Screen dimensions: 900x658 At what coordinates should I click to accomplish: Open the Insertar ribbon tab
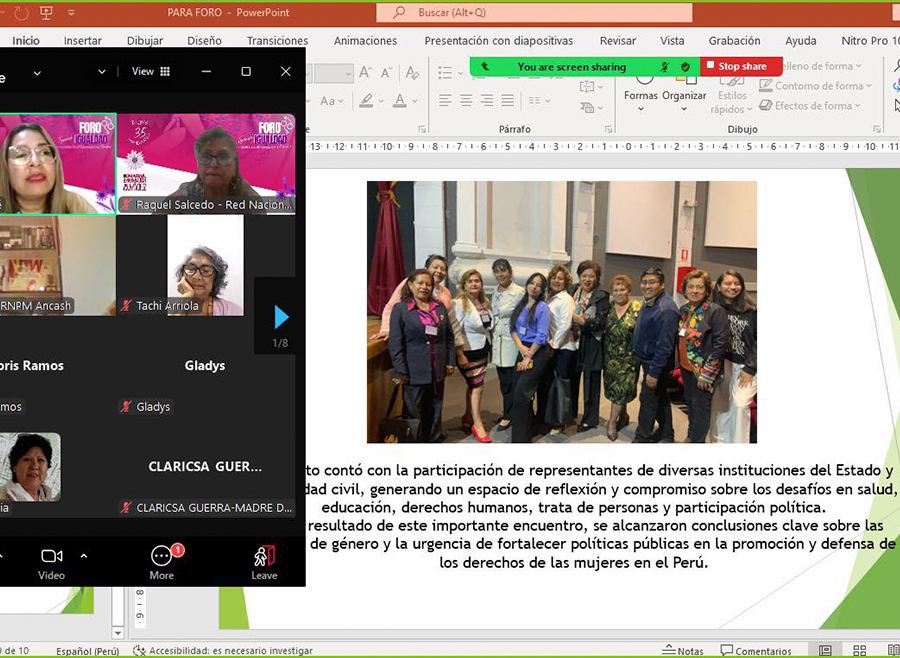[83, 41]
